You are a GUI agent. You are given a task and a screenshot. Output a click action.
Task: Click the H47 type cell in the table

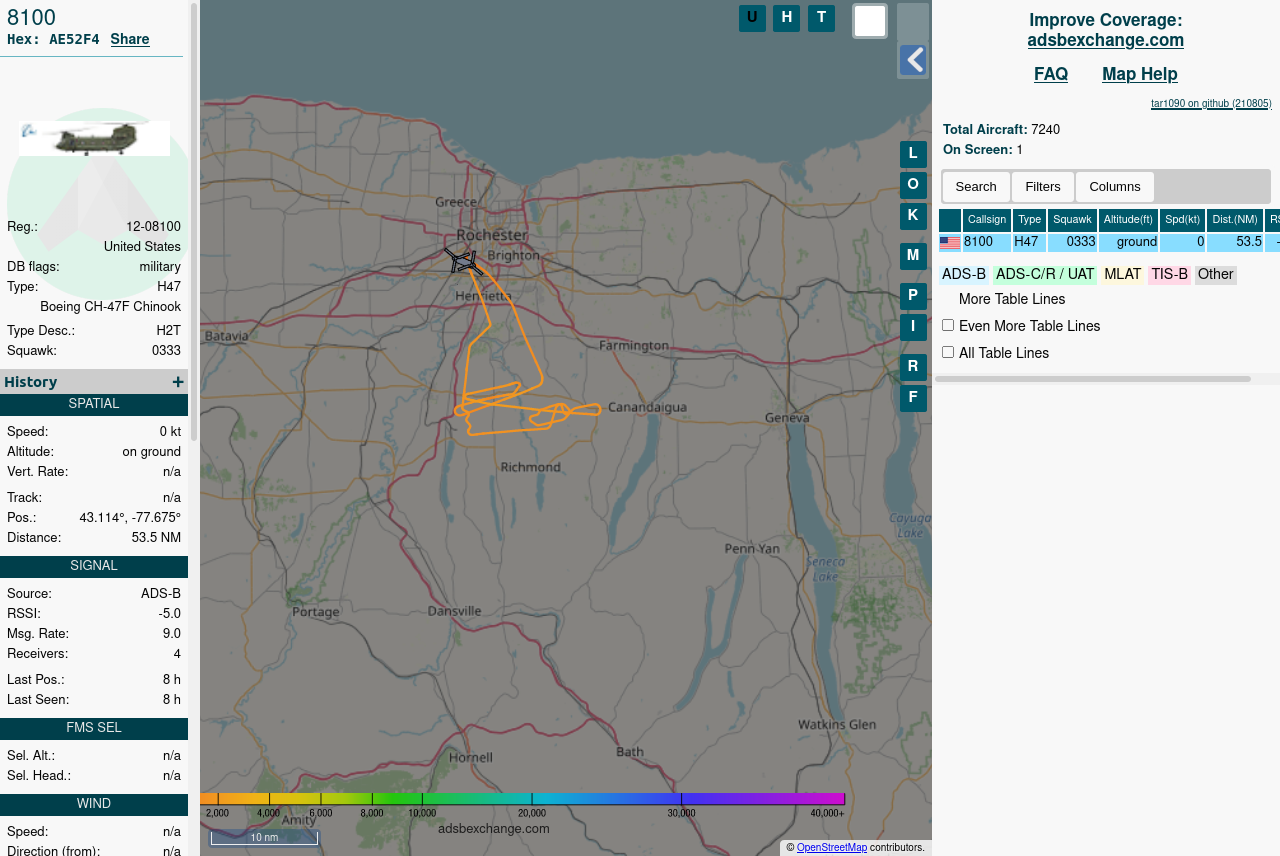[x=1029, y=242]
